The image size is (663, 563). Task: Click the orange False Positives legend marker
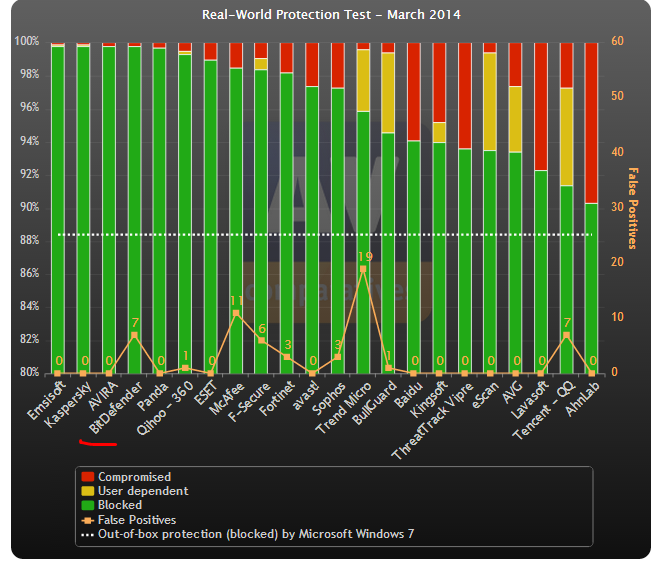87,520
